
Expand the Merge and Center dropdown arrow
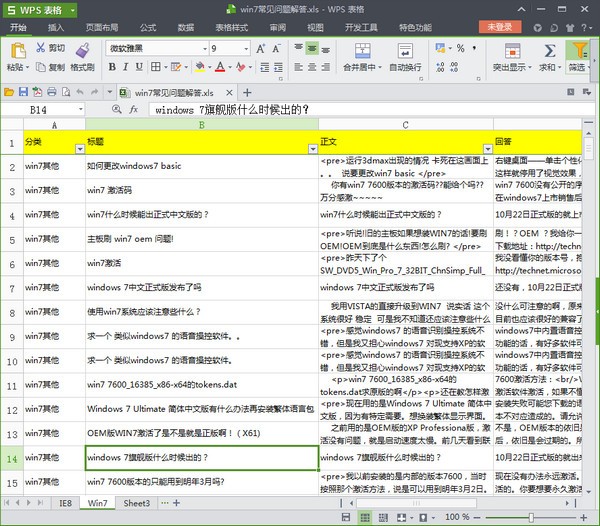(380, 68)
